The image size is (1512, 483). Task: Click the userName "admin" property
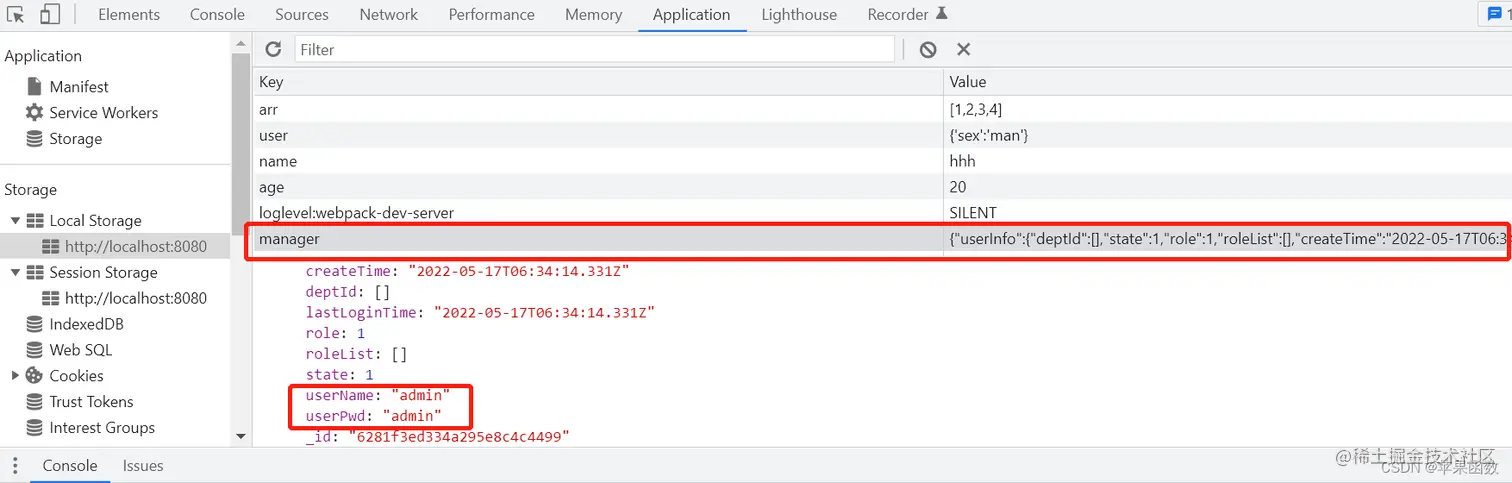click(x=378, y=396)
